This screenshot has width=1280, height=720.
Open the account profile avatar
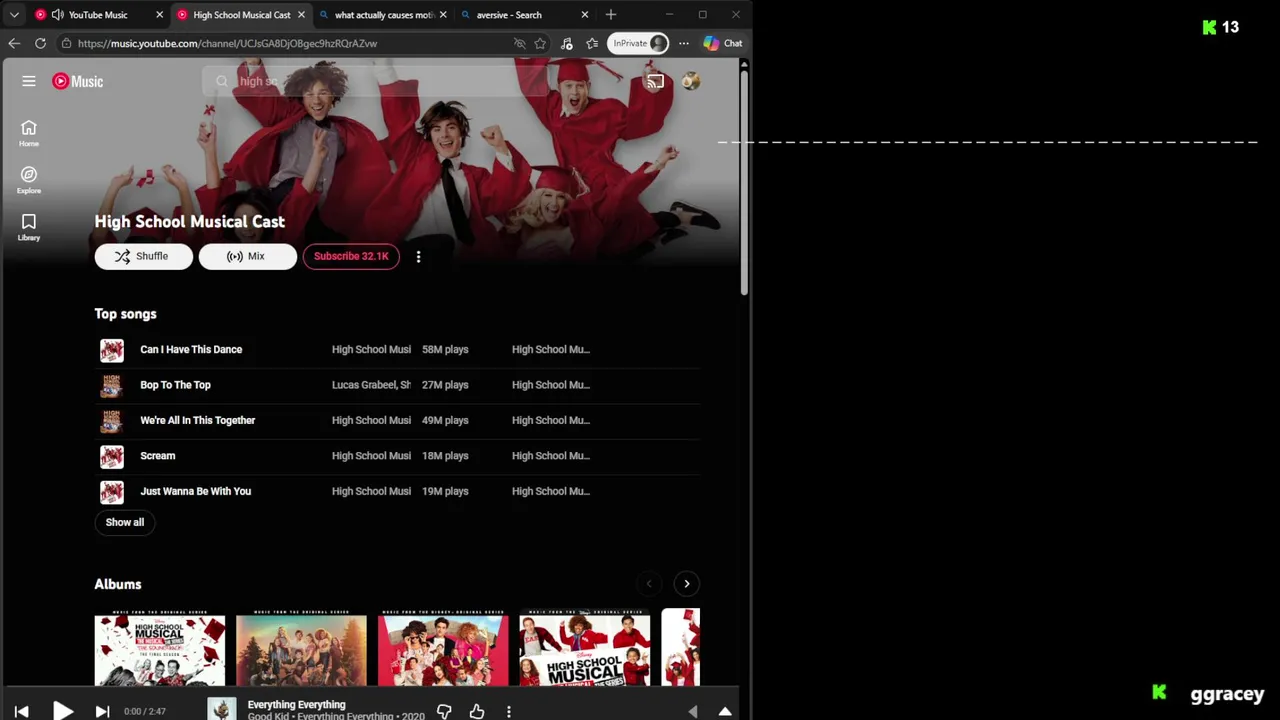tap(691, 82)
